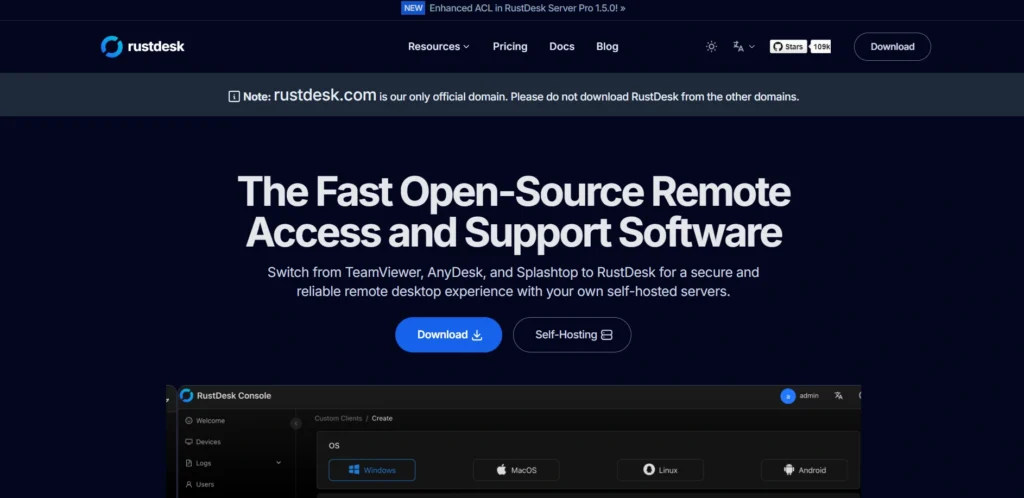
Task: Collapse the console sidebar with arrow
Action: click(296, 424)
